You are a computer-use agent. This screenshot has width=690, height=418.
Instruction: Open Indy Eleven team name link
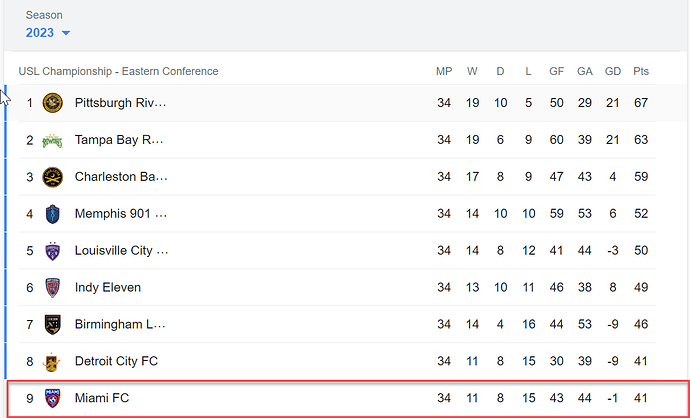point(108,288)
